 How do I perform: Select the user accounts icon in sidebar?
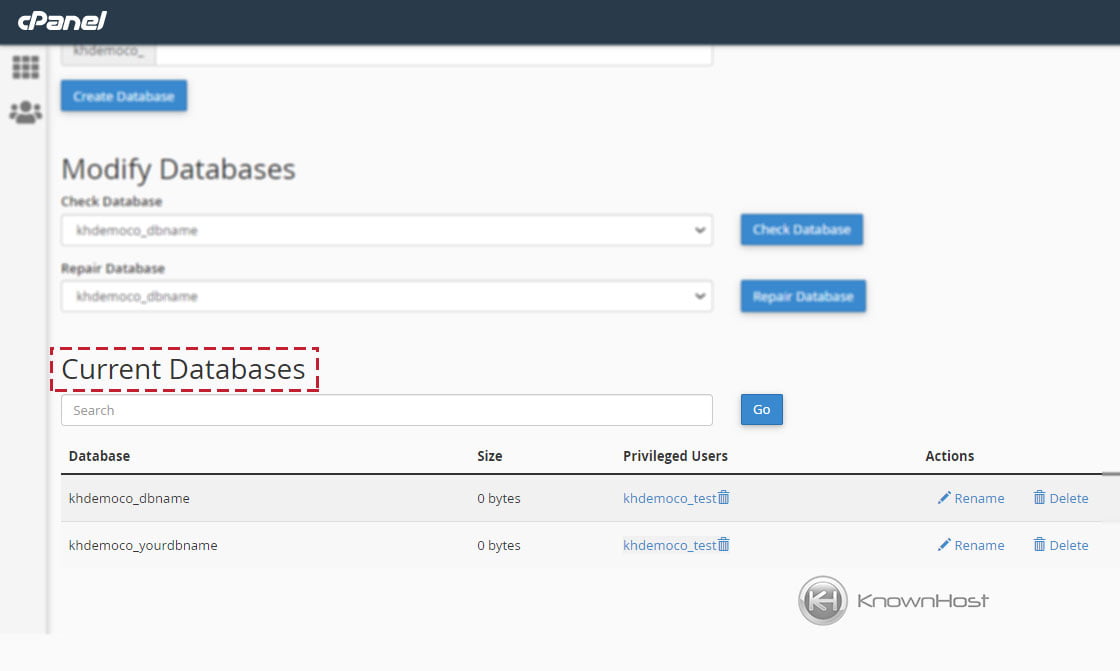pyautogui.click(x=25, y=112)
